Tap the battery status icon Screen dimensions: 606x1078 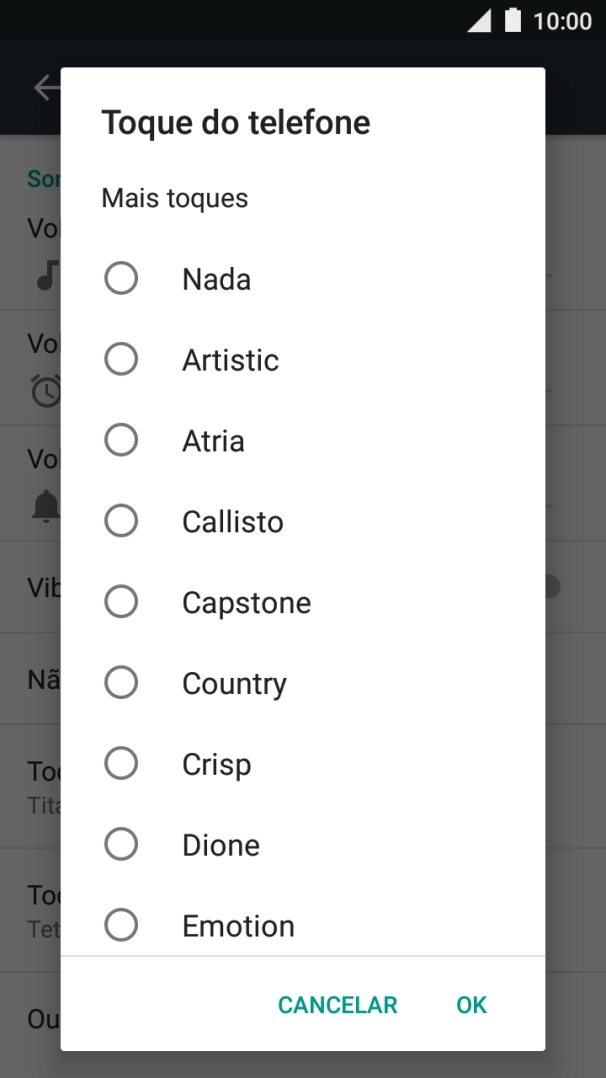[513, 21]
